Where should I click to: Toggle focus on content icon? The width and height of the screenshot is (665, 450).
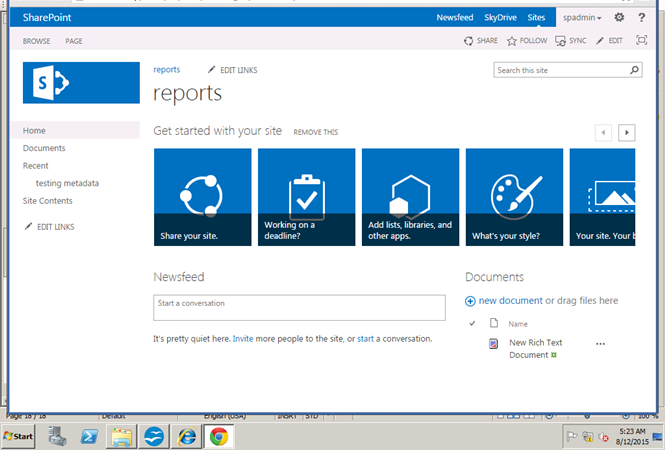(641, 41)
